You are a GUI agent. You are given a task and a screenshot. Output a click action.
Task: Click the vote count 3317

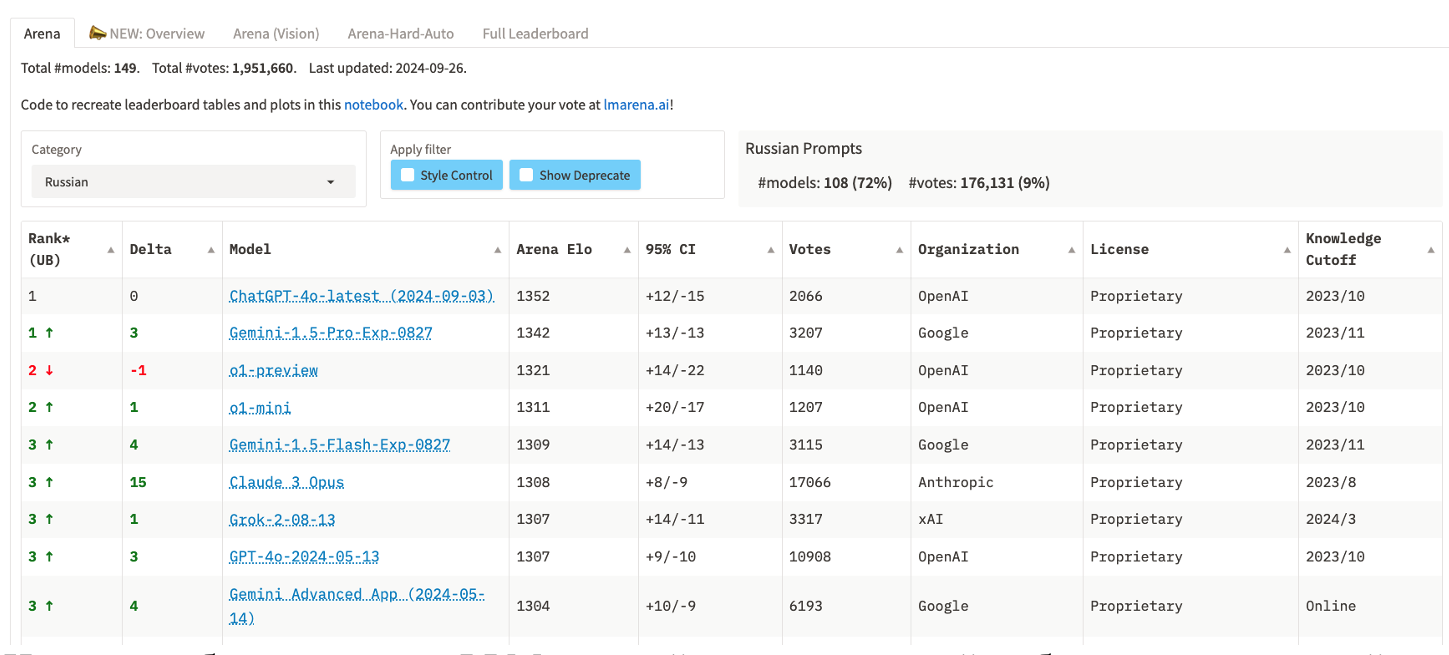806,519
